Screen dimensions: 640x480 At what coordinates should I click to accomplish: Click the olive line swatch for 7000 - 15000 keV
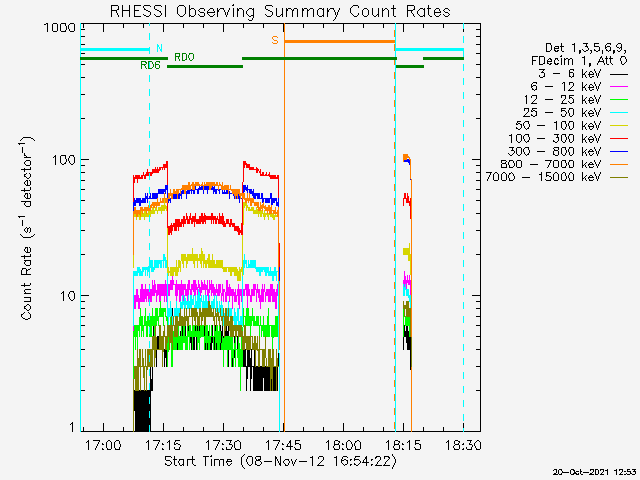(x=619, y=178)
